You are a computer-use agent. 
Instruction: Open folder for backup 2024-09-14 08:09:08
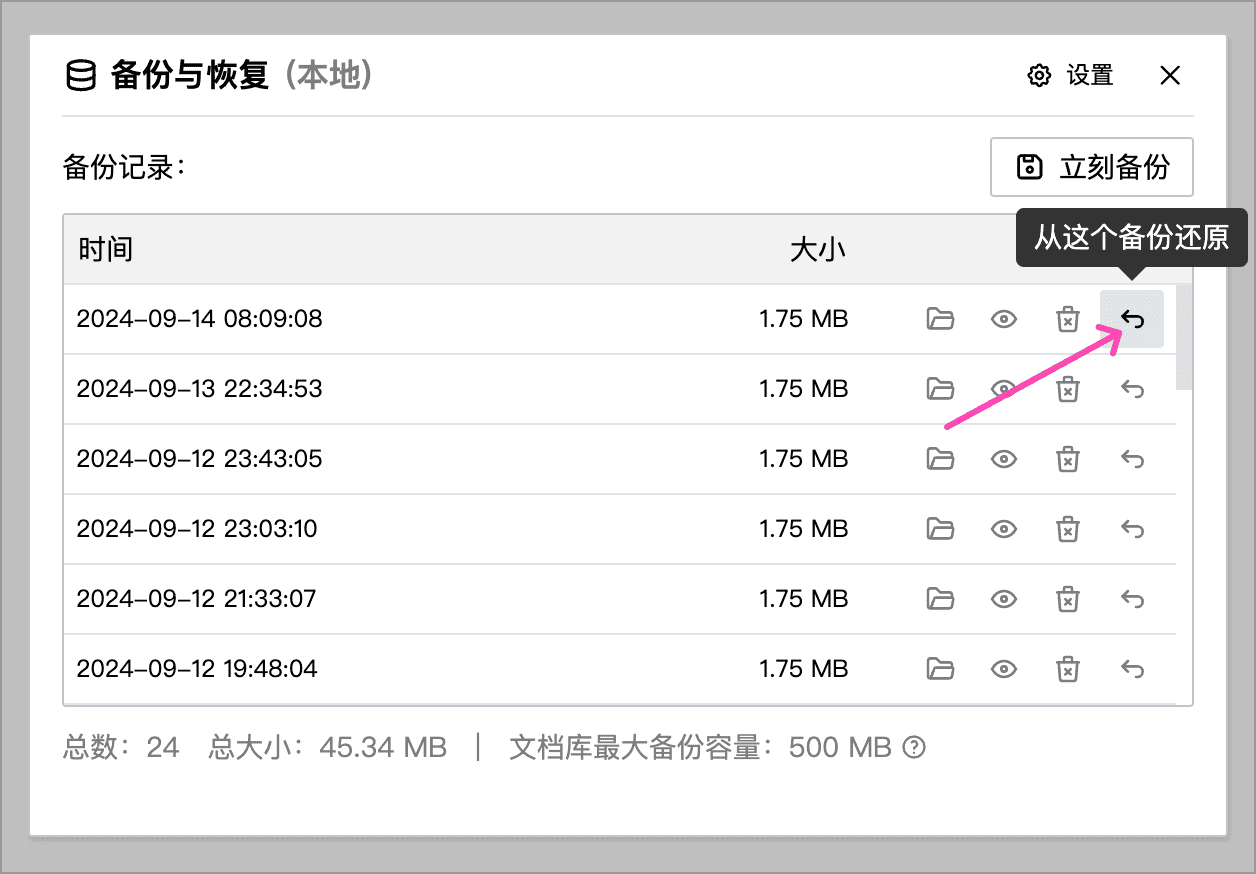[940, 319]
